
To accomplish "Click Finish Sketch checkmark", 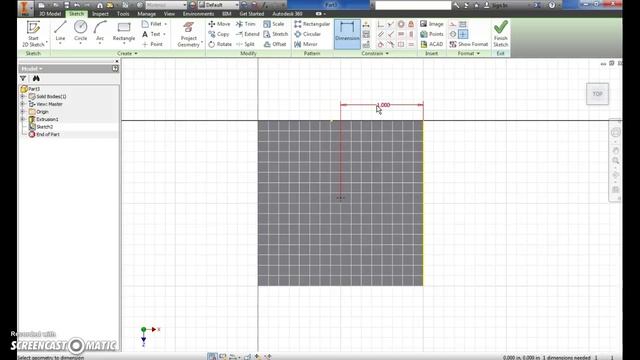I will coord(500,34).
